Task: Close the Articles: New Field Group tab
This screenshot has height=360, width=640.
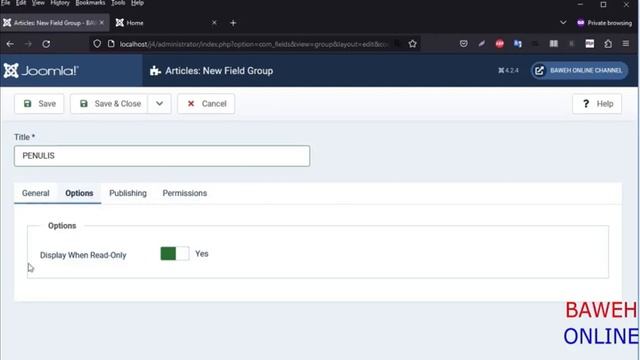Action: 102,23
